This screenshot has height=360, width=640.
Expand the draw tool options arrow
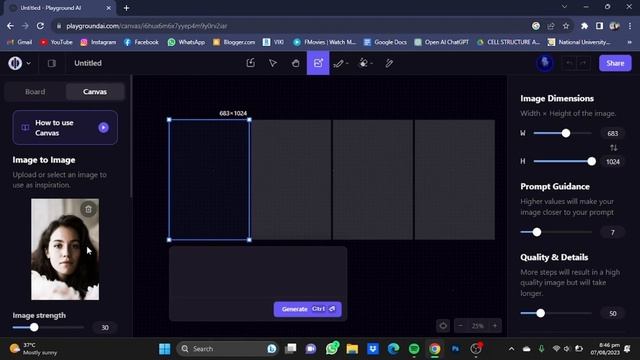click(x=347, y=64)
